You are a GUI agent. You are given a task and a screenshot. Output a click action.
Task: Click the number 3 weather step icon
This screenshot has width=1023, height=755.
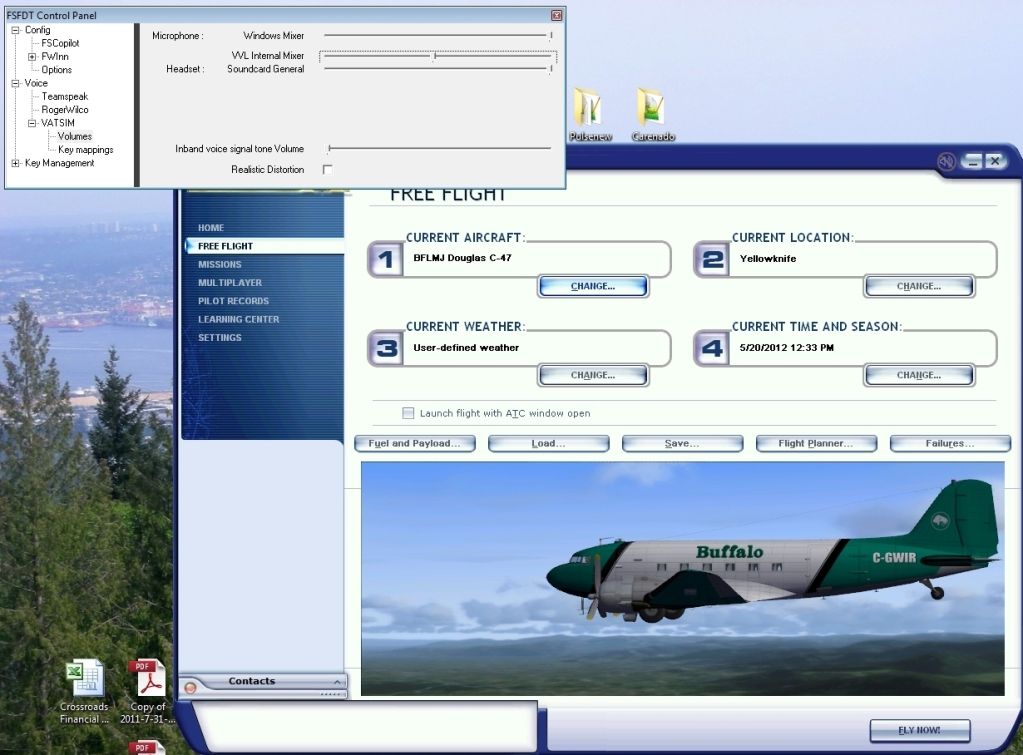tap(386, 348)
